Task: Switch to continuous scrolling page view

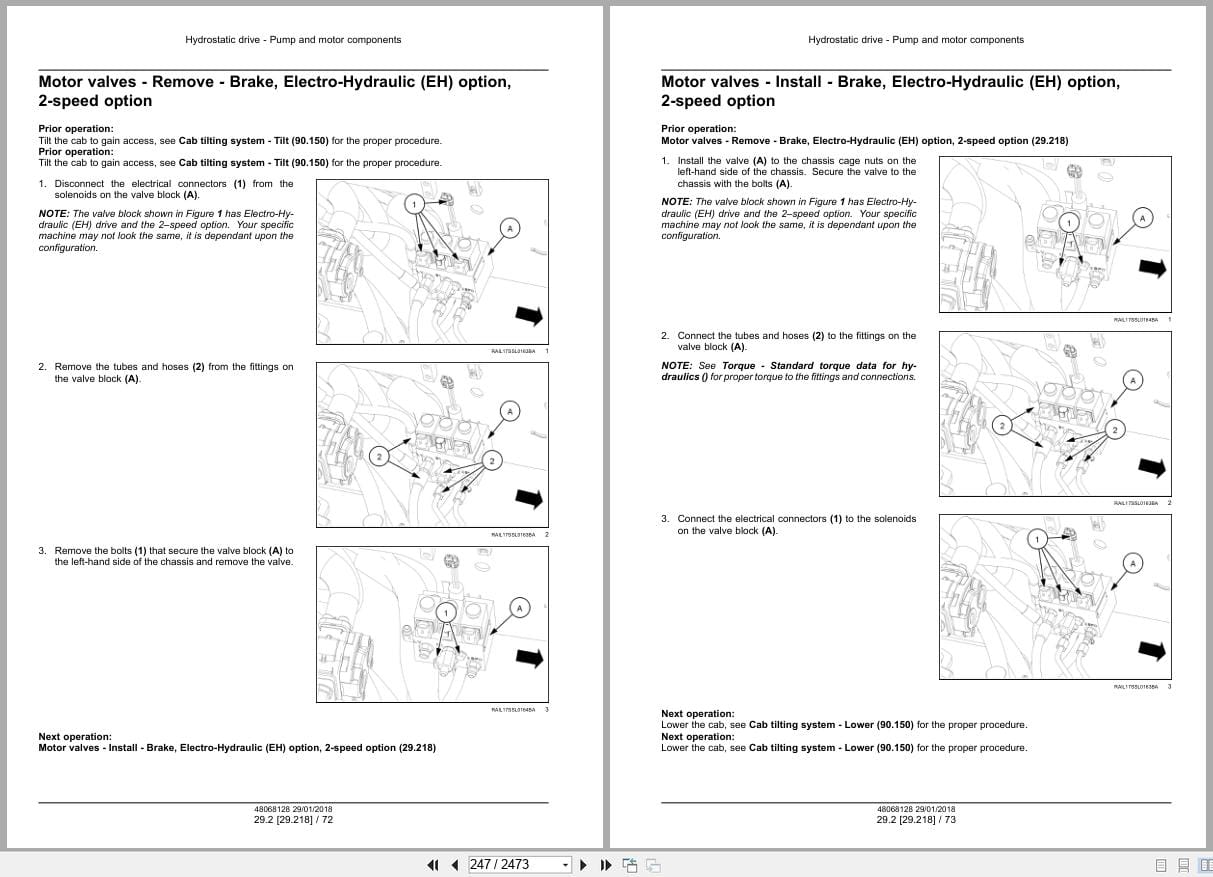Action: (x=1183, y=866)
